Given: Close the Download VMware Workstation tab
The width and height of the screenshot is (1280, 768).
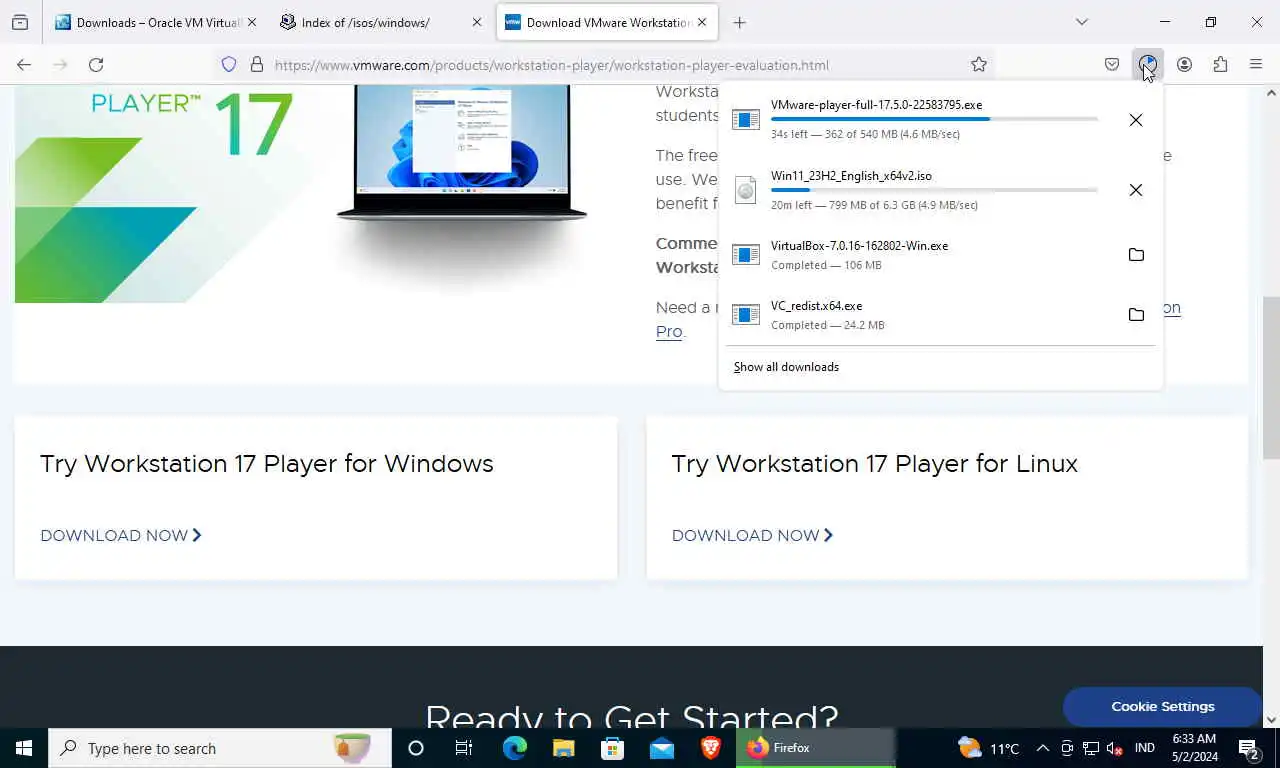Looking at the screenshot, I should (702, 22).
